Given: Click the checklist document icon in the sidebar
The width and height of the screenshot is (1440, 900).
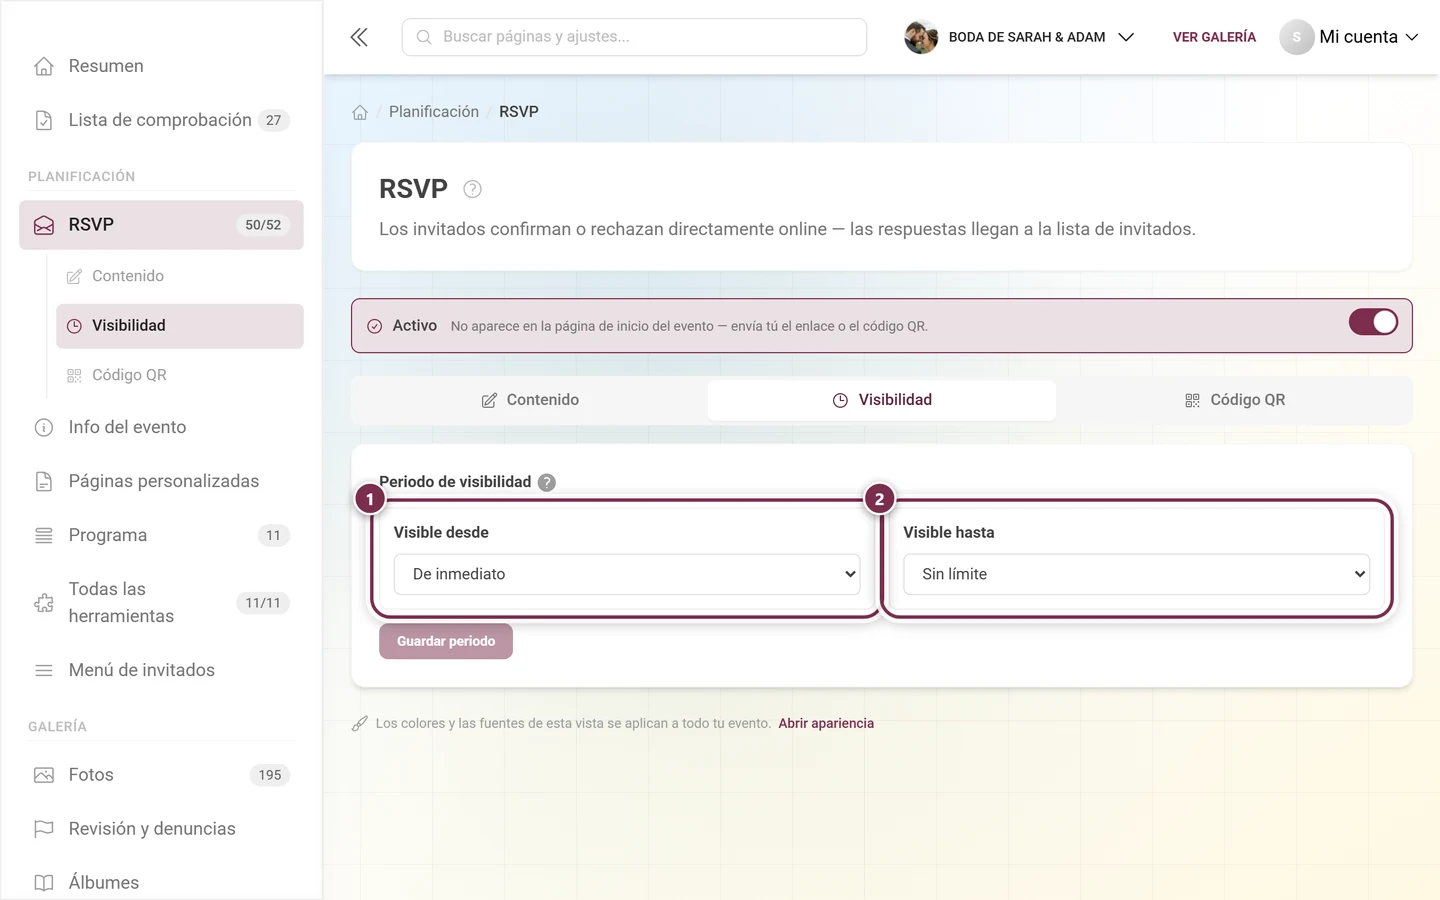Looking at the screenshot, I should click(x=44, y=120).
